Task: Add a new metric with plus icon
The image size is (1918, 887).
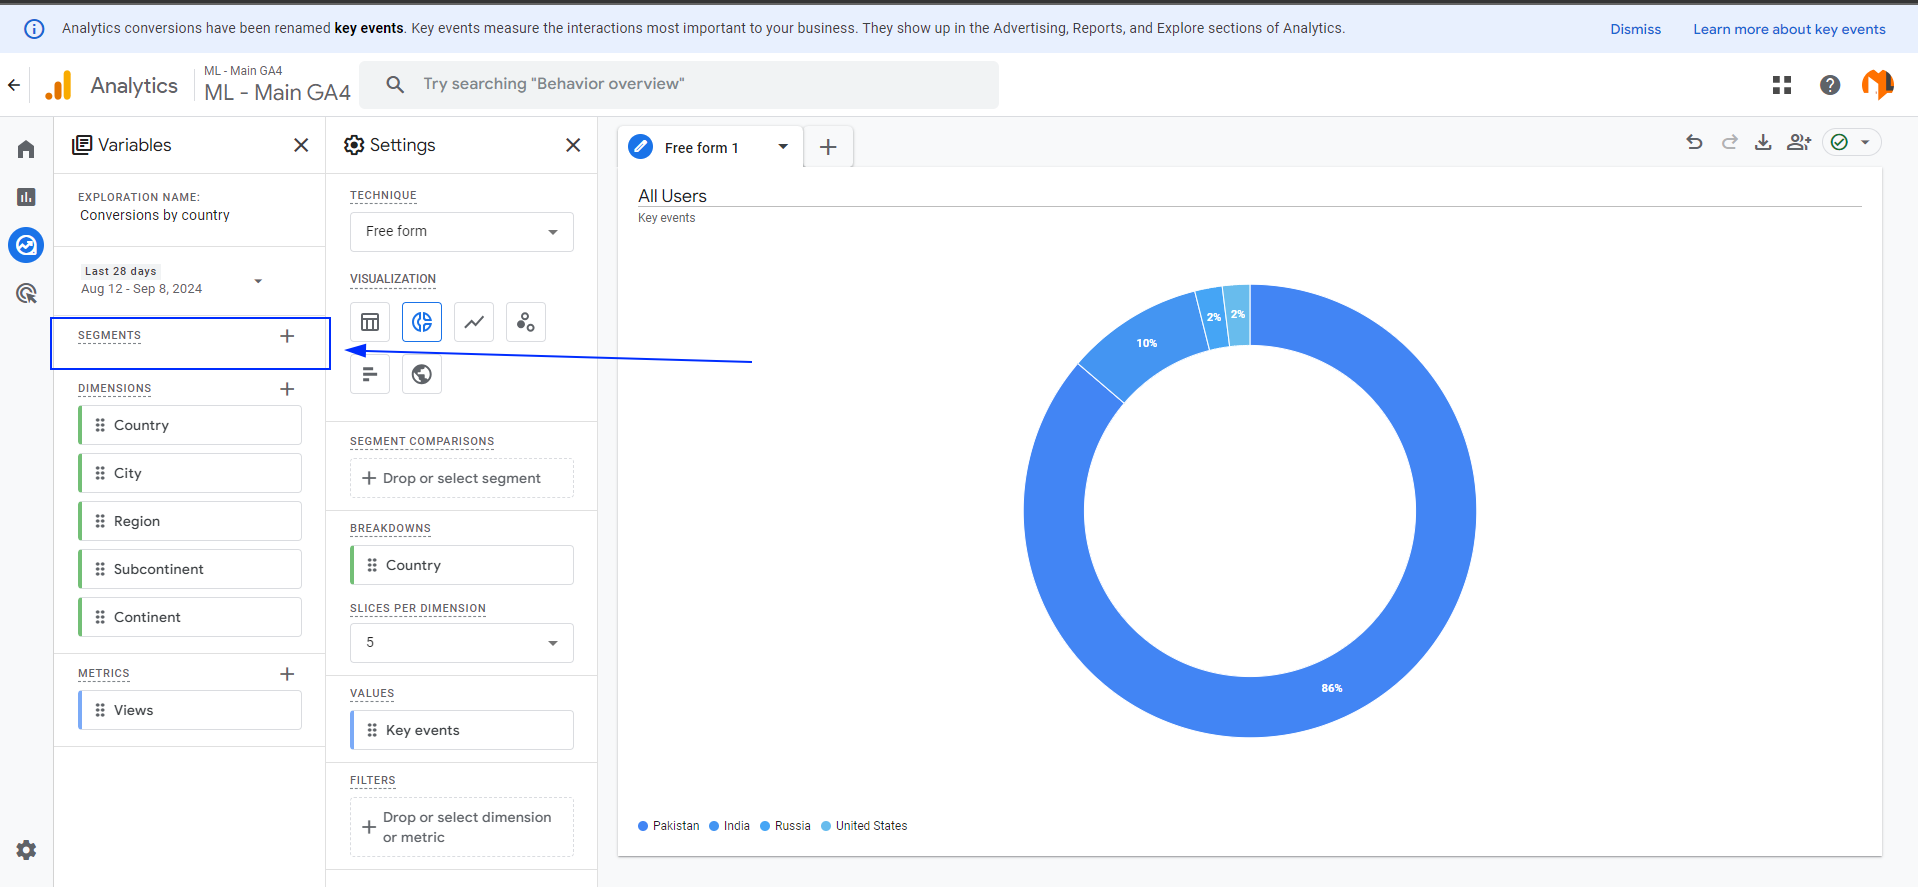Action: click(287, 674)
